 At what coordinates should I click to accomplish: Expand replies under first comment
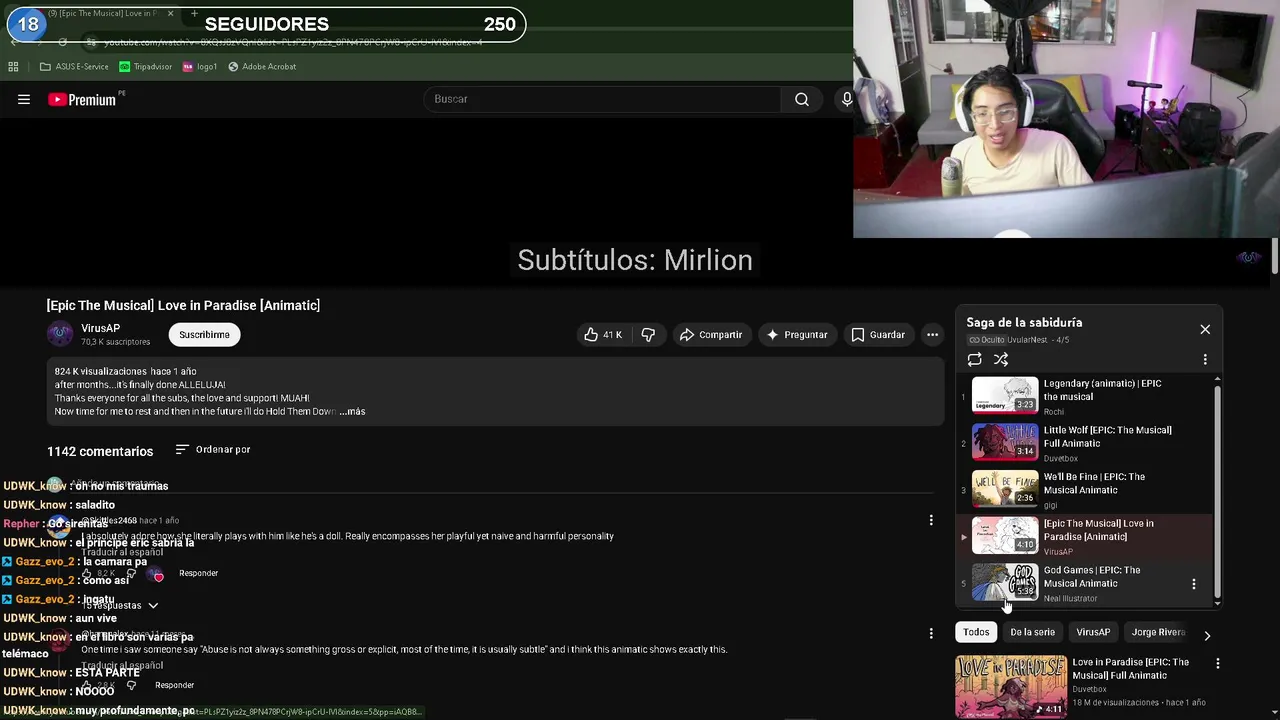[x=122, y=605]
